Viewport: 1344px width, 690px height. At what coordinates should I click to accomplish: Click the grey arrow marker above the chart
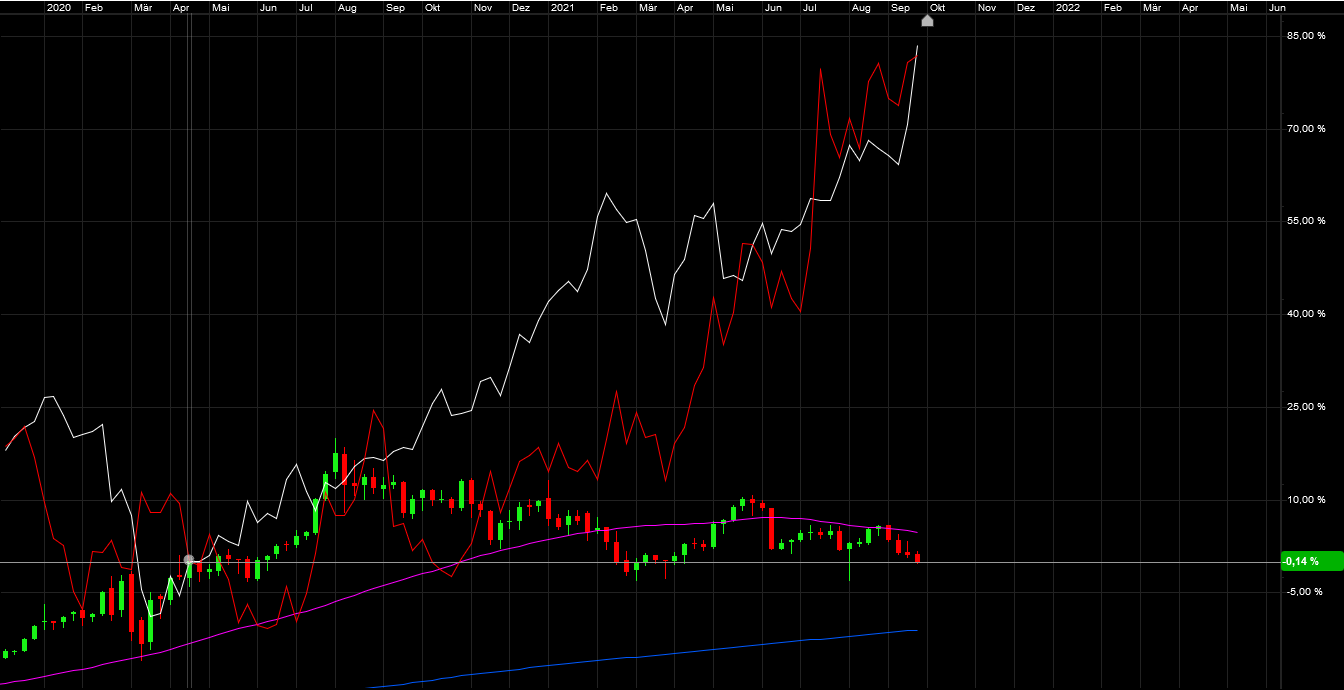(x=927, y=20)
